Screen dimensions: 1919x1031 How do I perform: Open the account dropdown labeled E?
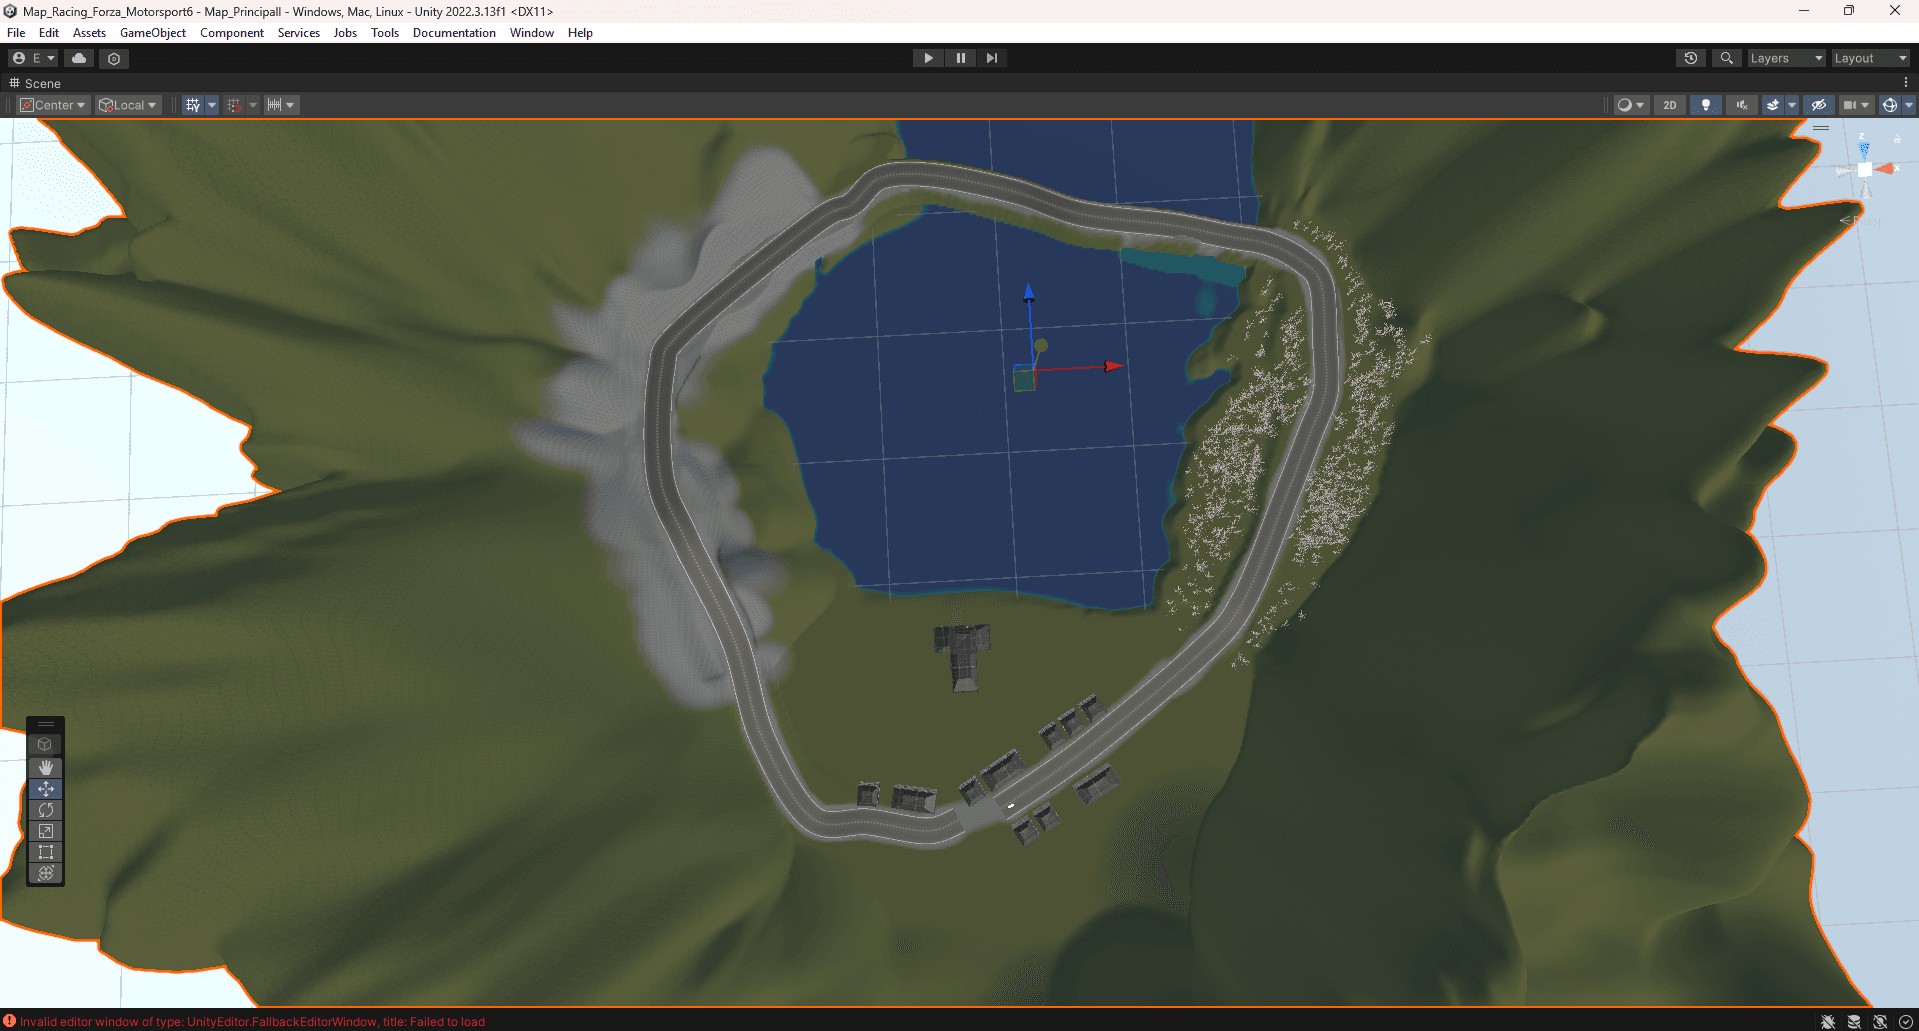click(x=34, y=58)
